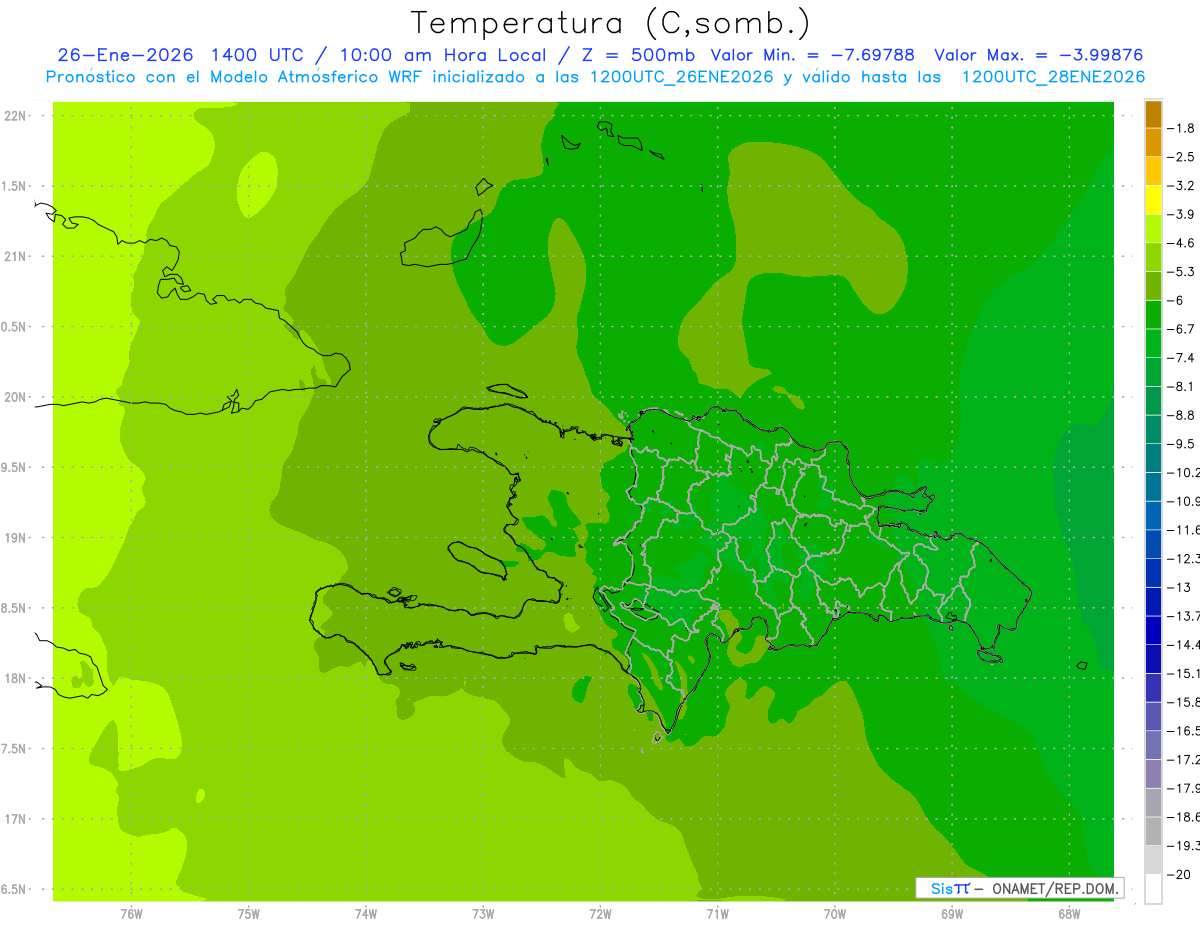This screenshot has height=927, width=1200.
Task: Pick the dark blue swatch between -13 and -13.7
Action: 1153,601
